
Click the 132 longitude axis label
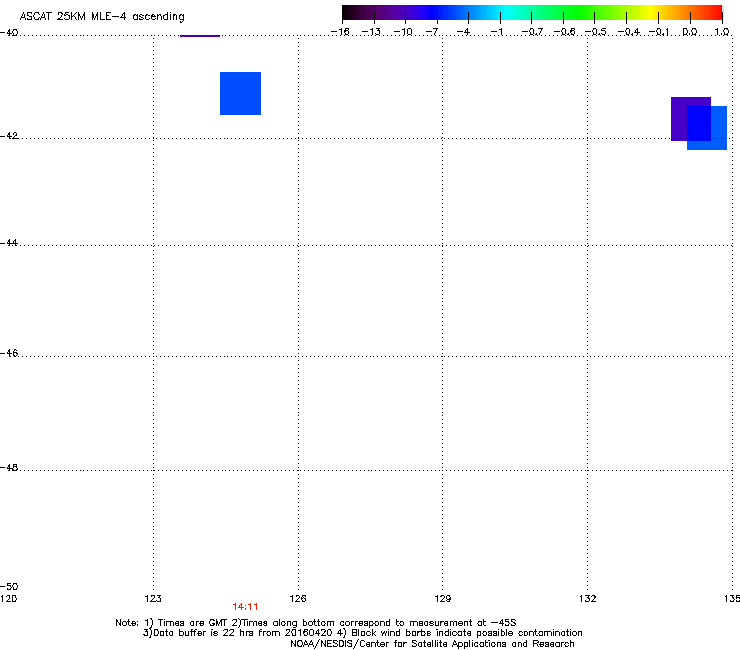coord(588,599)
